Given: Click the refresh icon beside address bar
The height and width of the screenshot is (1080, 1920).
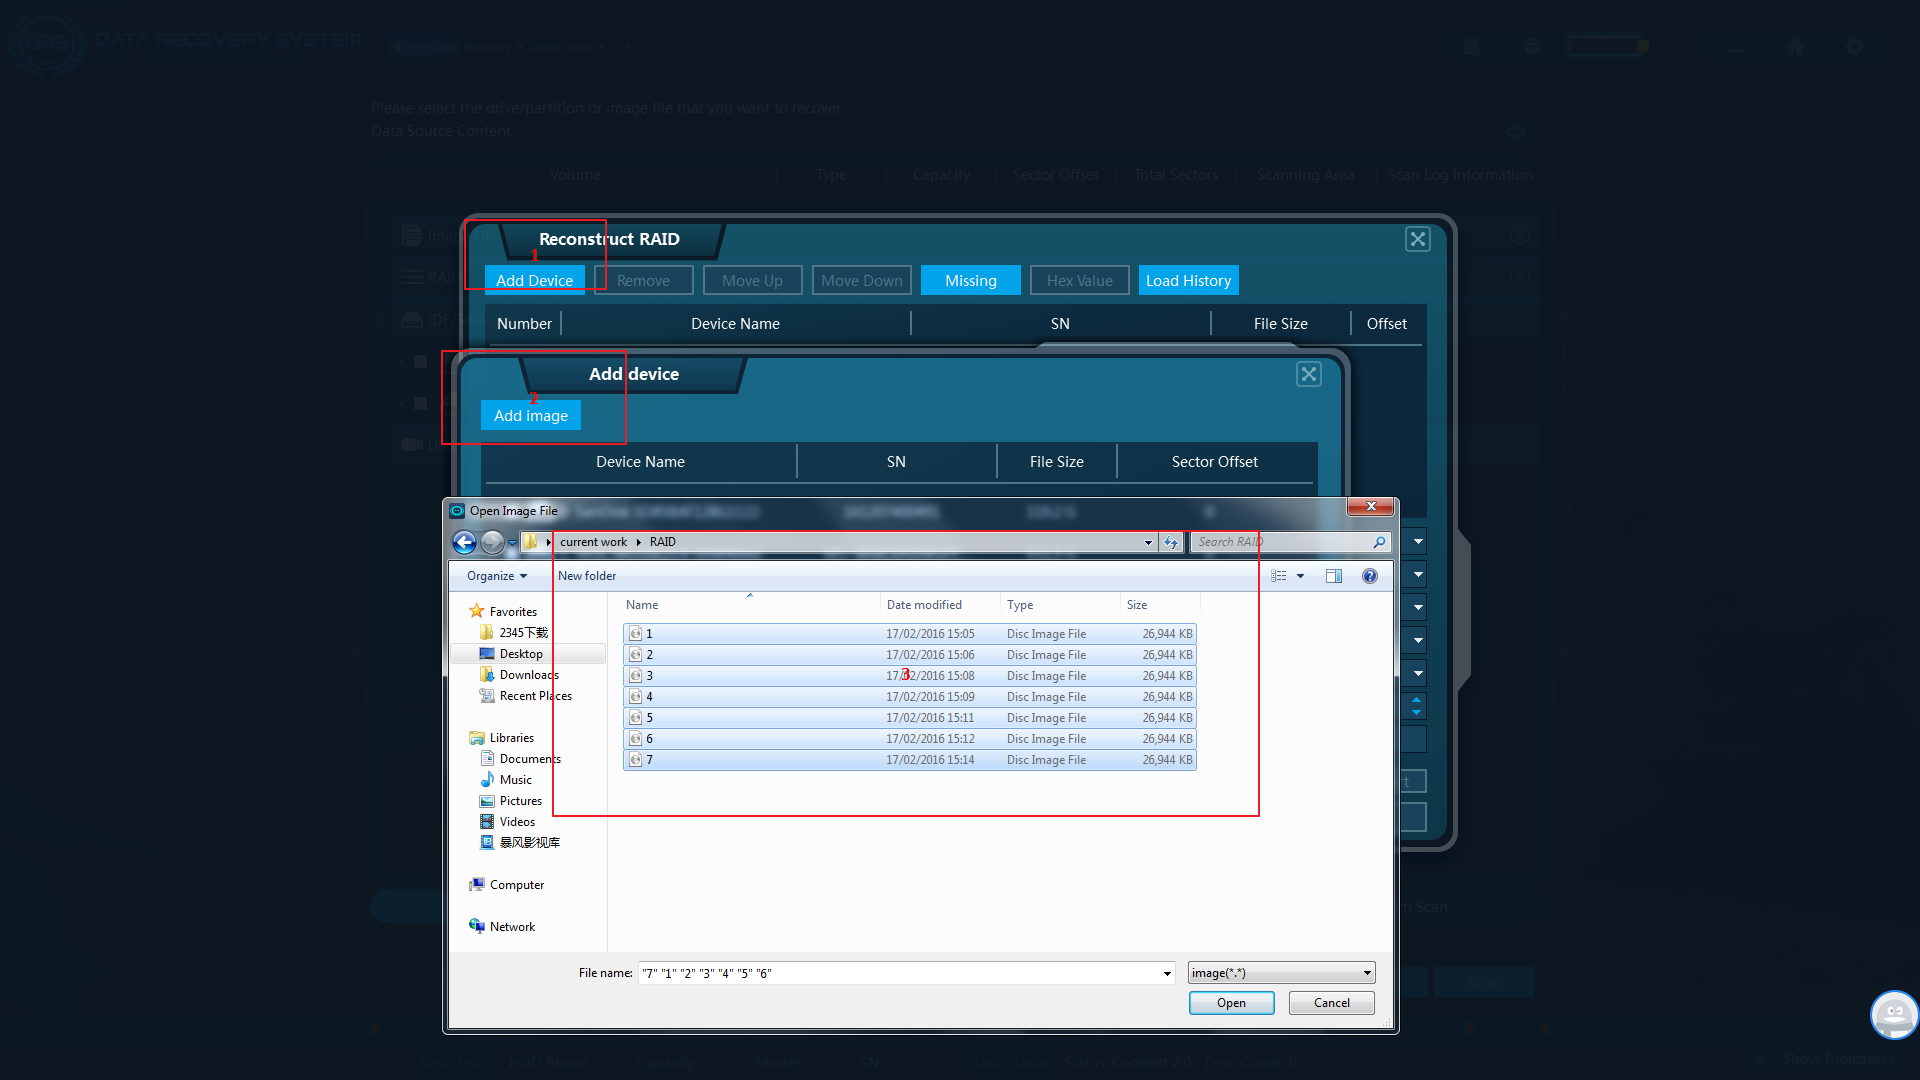Looking at the screenshot, I should pyautogui.click(x=1171, y=542).
